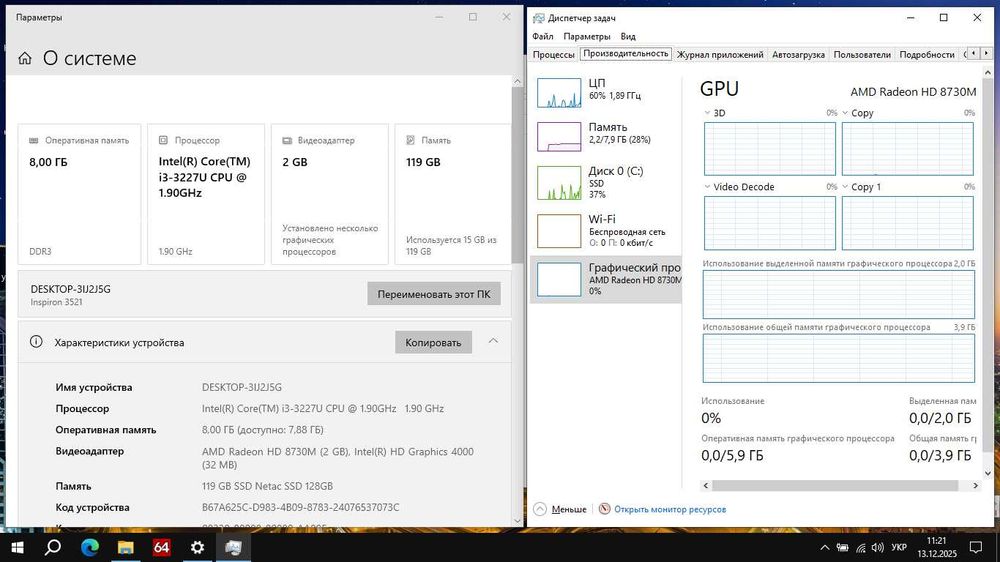Open the Video Decode graph dropdown
The width and height of the screenshot is (1000, 562).
(707, 187)
